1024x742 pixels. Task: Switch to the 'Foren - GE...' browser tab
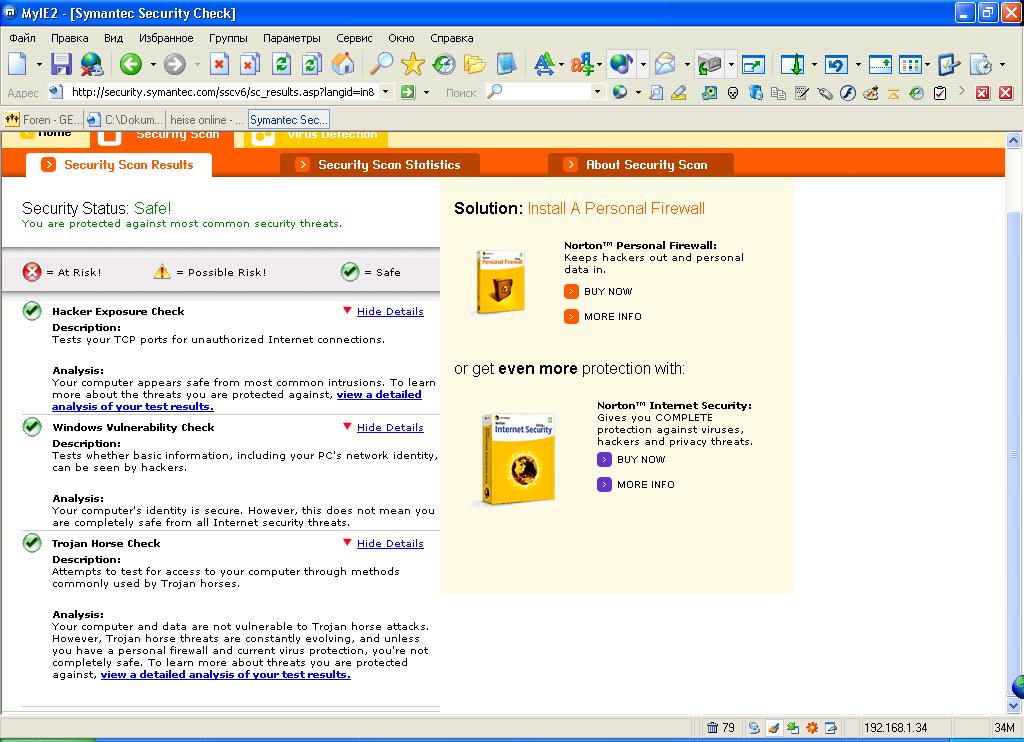[43, 120]
